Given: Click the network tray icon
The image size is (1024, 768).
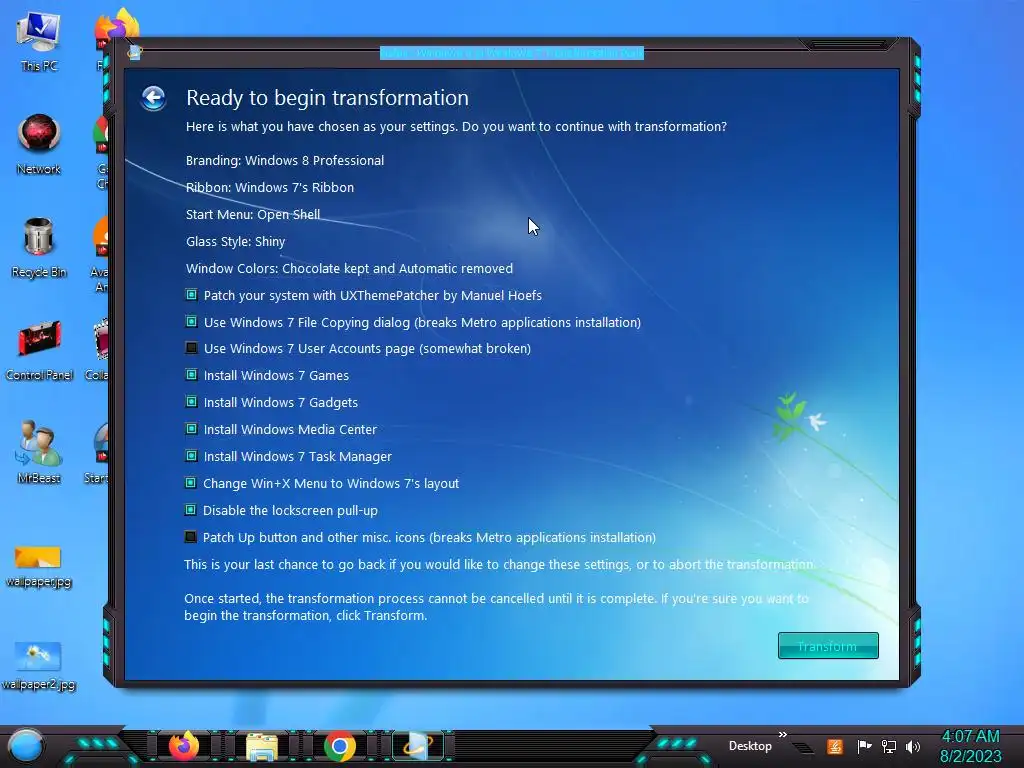Looking at the screenshot, I should coord(889,746).
